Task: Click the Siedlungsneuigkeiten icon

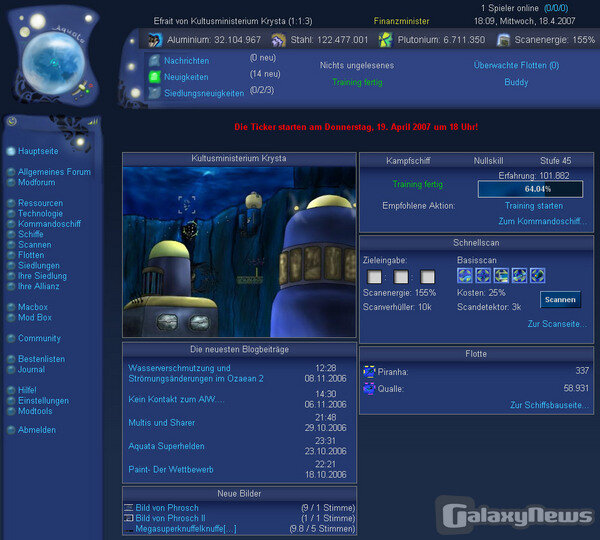Action: click(x=154, y=93)
